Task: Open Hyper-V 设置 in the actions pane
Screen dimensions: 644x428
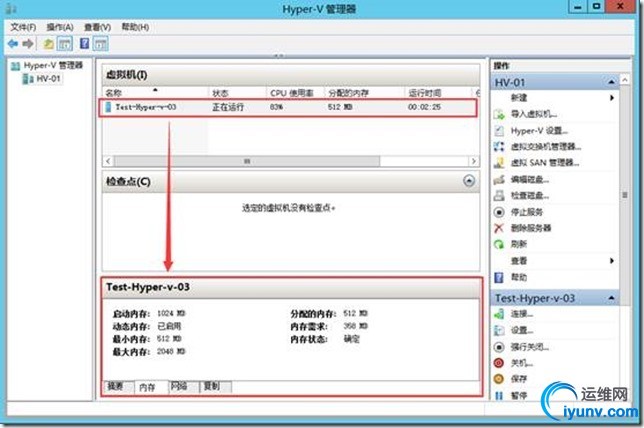Action: point(539,131)
